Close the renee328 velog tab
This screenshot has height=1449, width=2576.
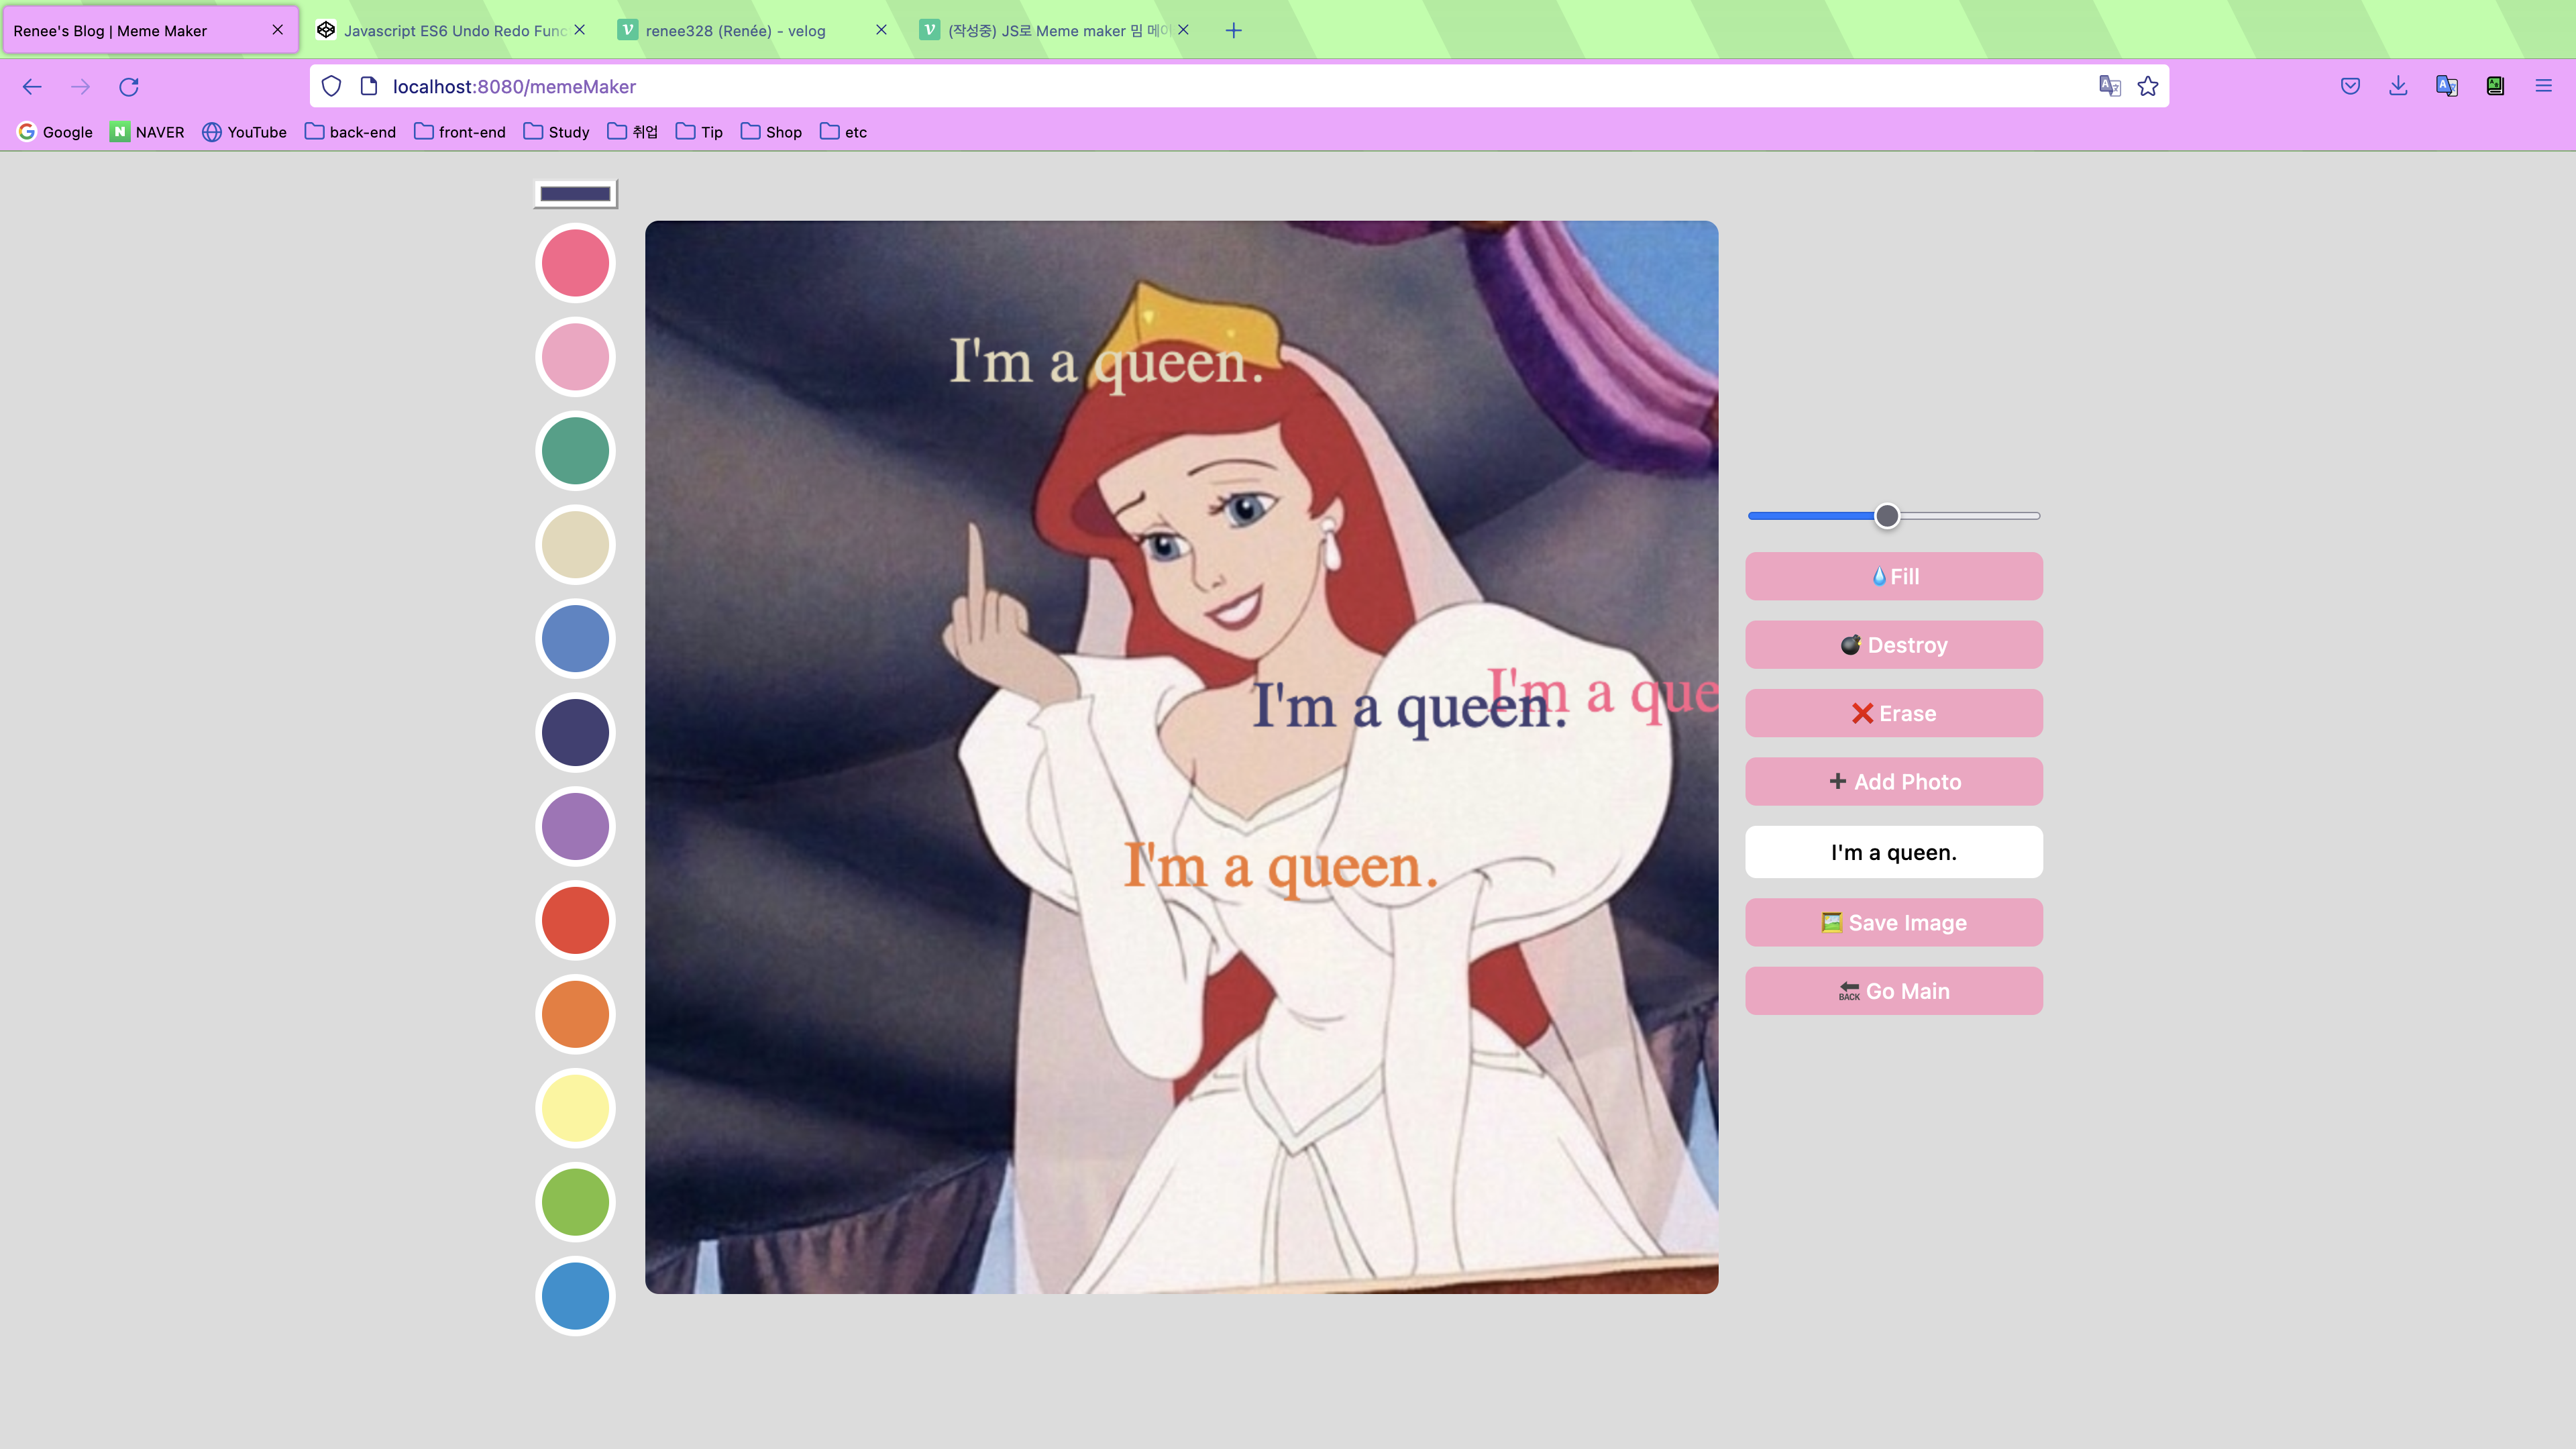[x=881, y=30]
